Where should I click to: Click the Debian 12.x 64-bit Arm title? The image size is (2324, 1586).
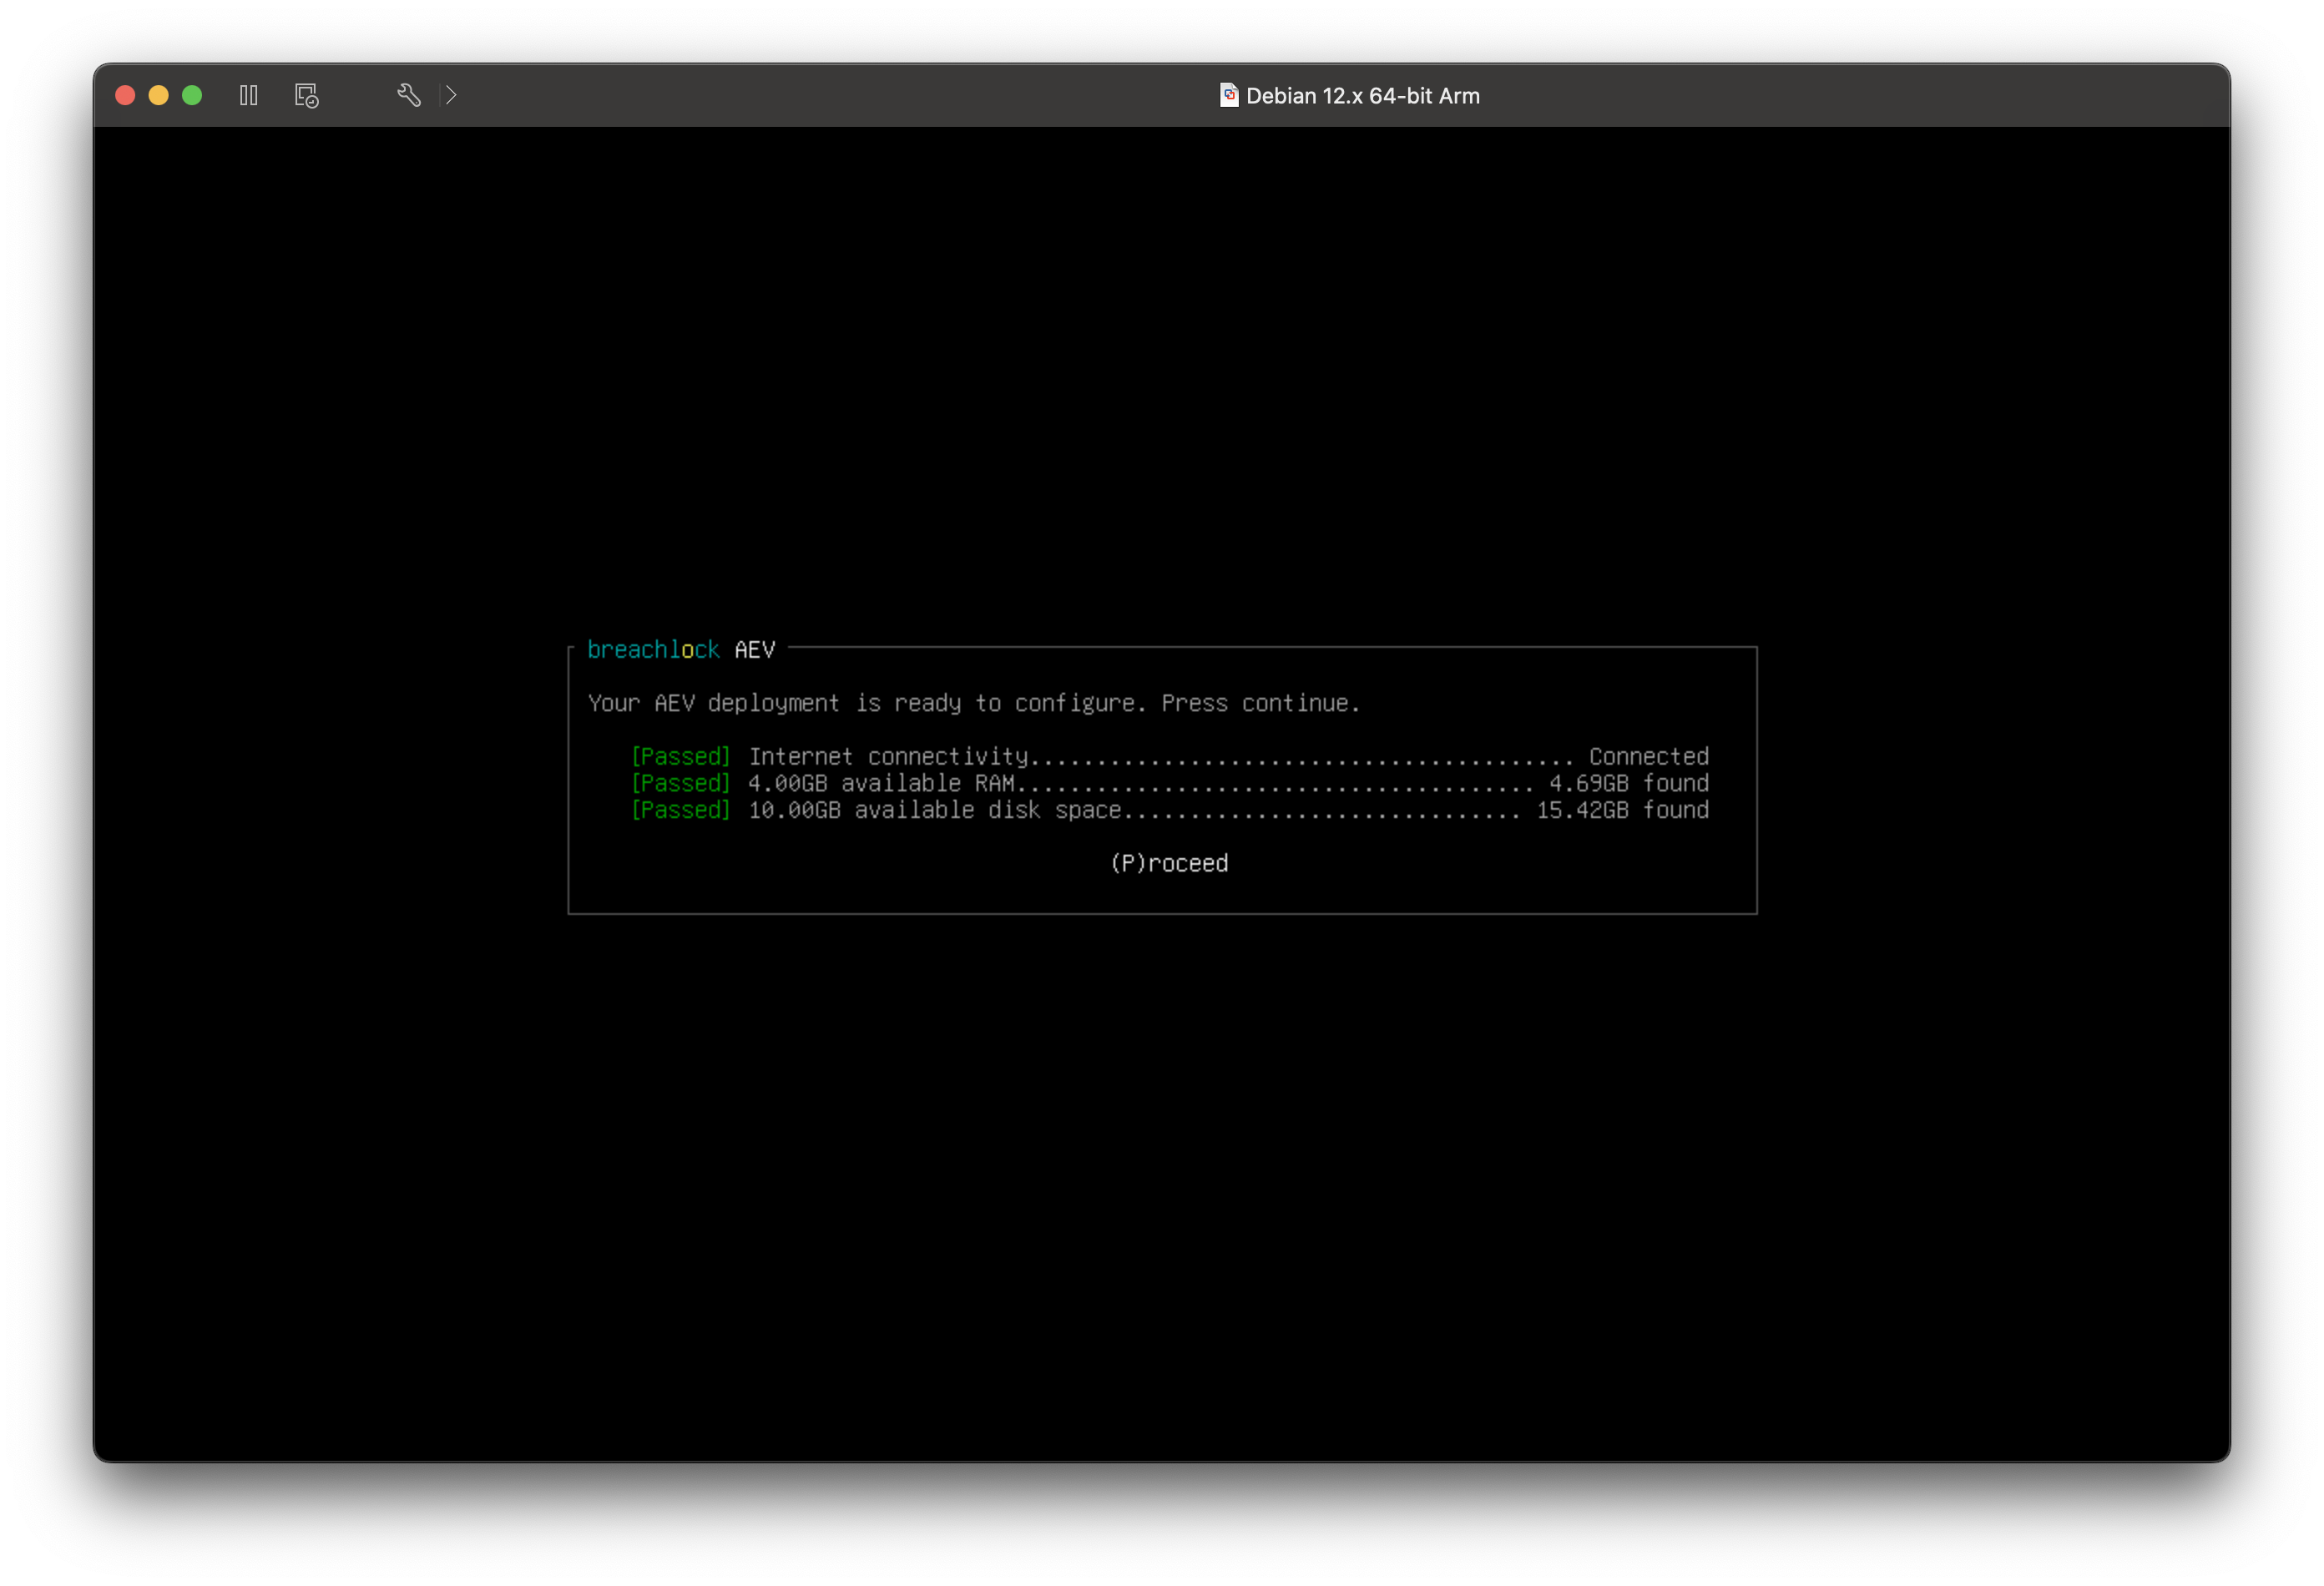click(x=1362, y=96)
